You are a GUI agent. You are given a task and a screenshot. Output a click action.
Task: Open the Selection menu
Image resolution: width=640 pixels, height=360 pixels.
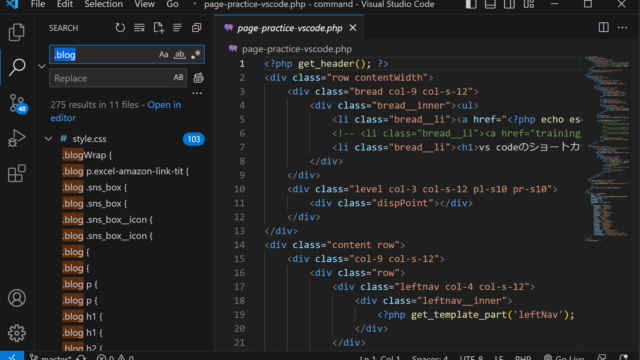pos(103,4)
